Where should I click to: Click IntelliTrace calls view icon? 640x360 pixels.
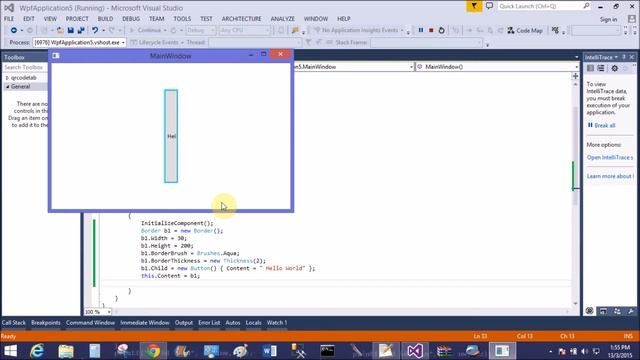tap(601, 69)
